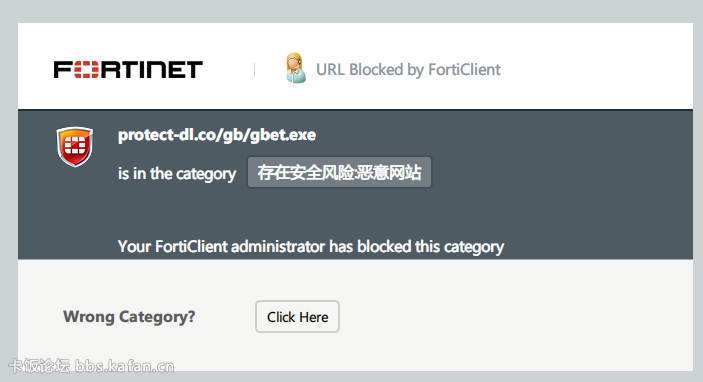Click the bbs.kafan.cn watermark text
Image resolution: width=703 pixels, height=382 pixels.
point(124,366)
